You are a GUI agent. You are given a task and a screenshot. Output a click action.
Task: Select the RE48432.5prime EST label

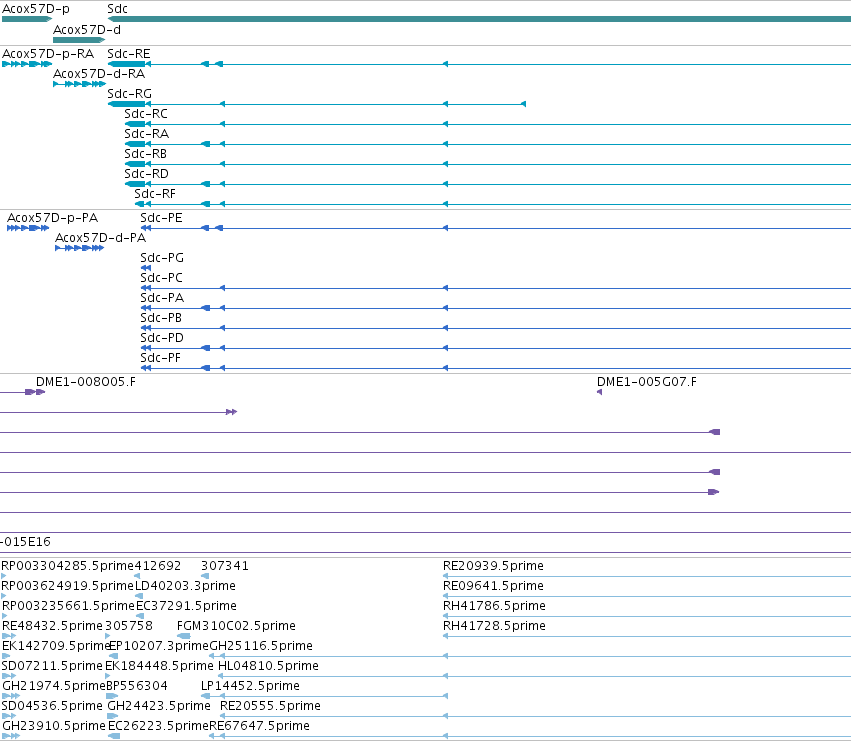pyautogui.click(x=52, y=626)
